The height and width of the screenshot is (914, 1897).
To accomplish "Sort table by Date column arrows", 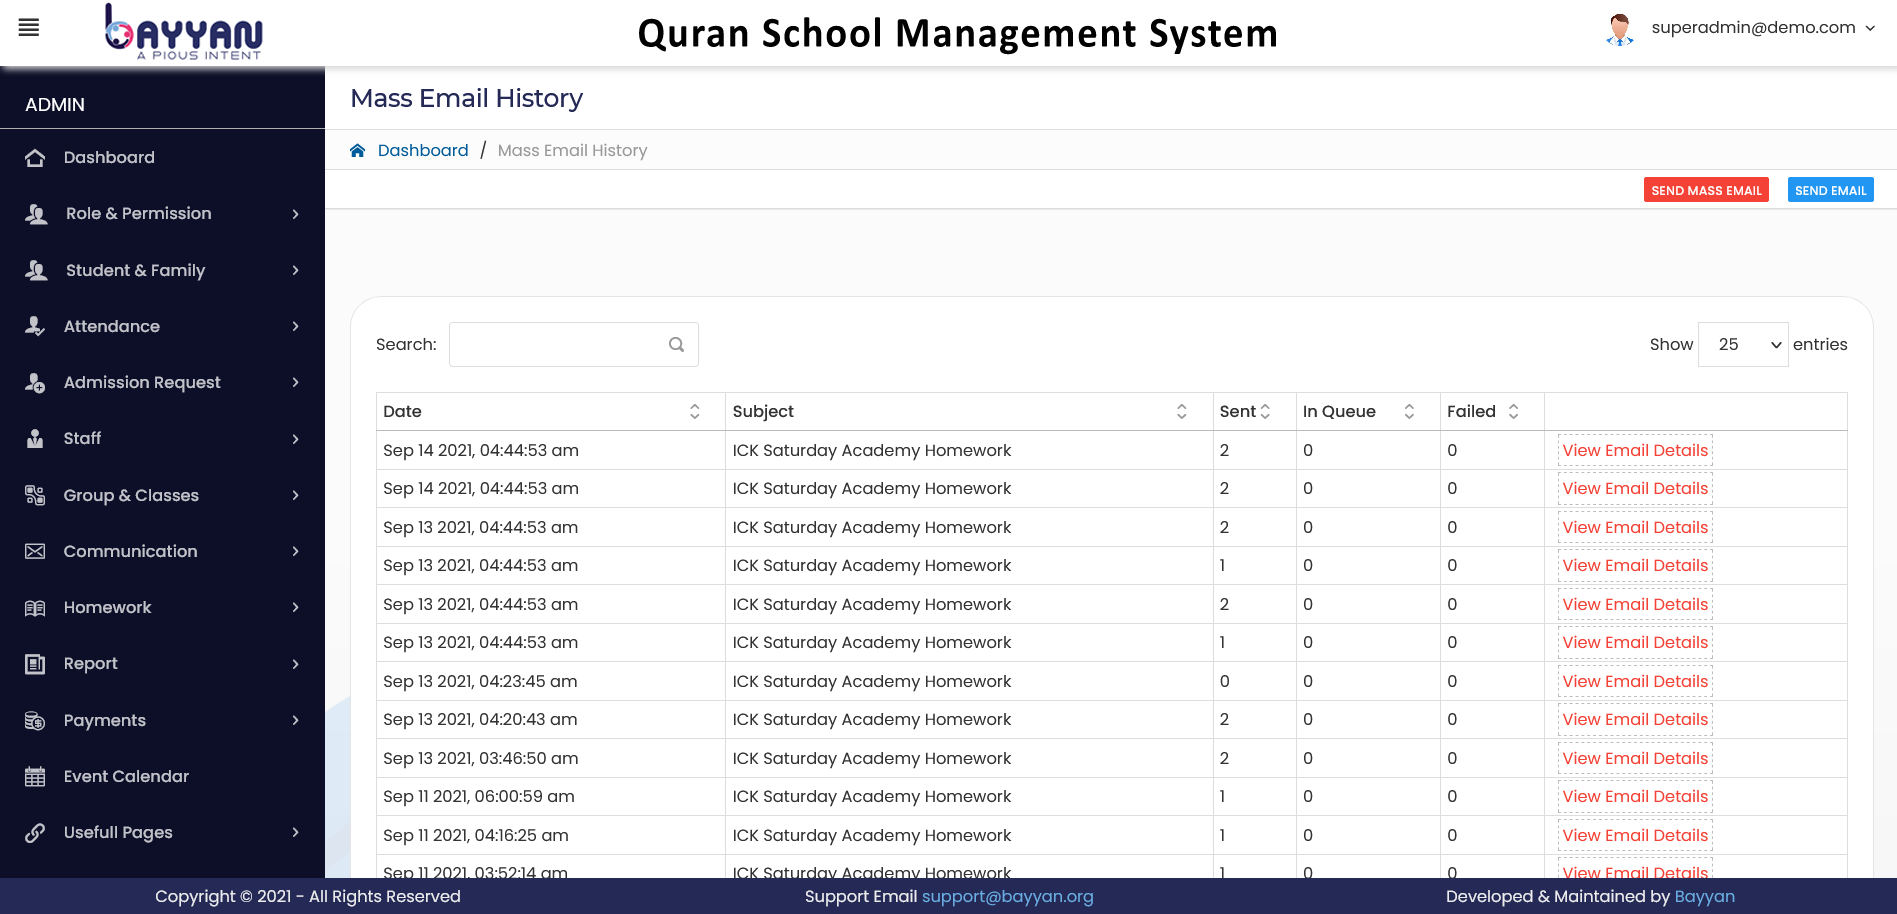I will coord(694,411).
